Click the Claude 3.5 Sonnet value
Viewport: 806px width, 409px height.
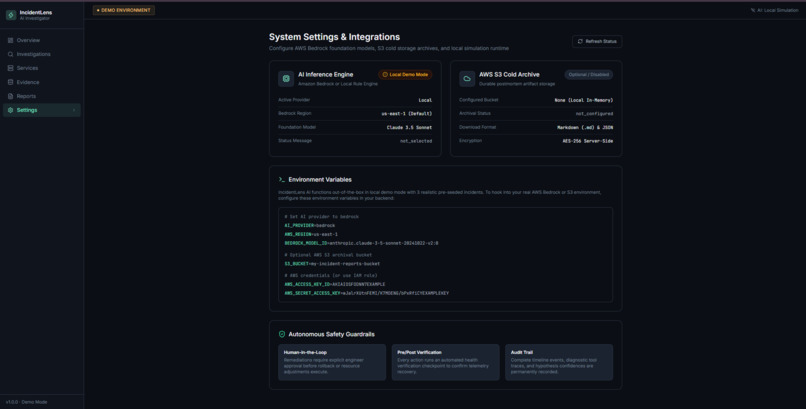(x=409, y=127)
